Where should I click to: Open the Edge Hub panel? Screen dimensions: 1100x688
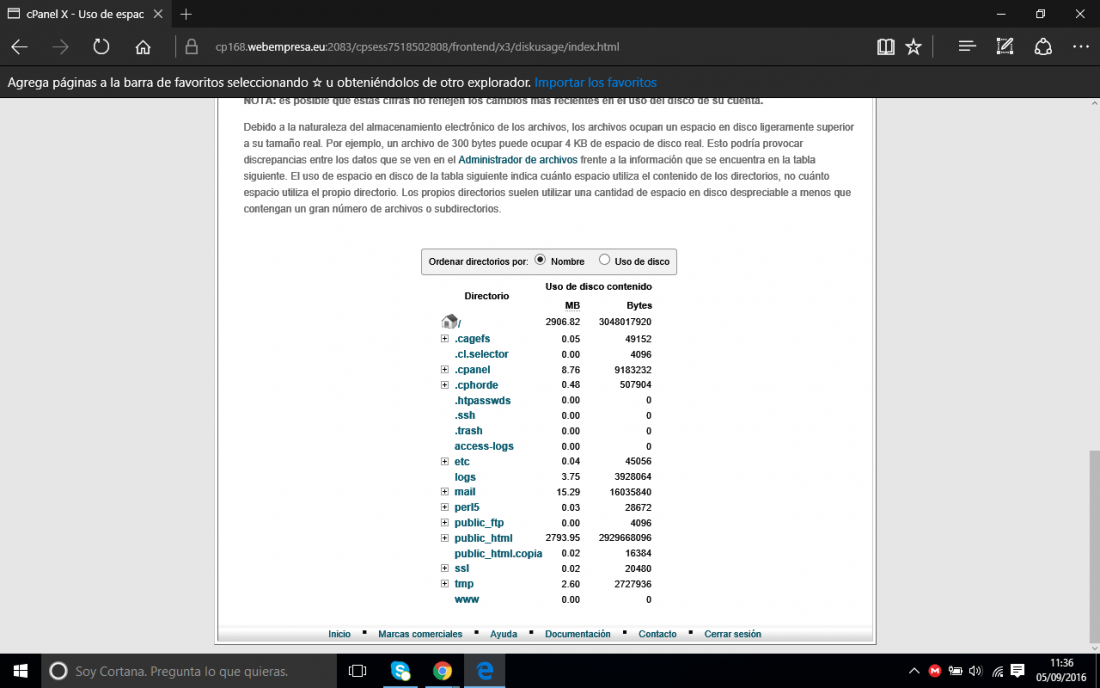(x=967, y=47)
